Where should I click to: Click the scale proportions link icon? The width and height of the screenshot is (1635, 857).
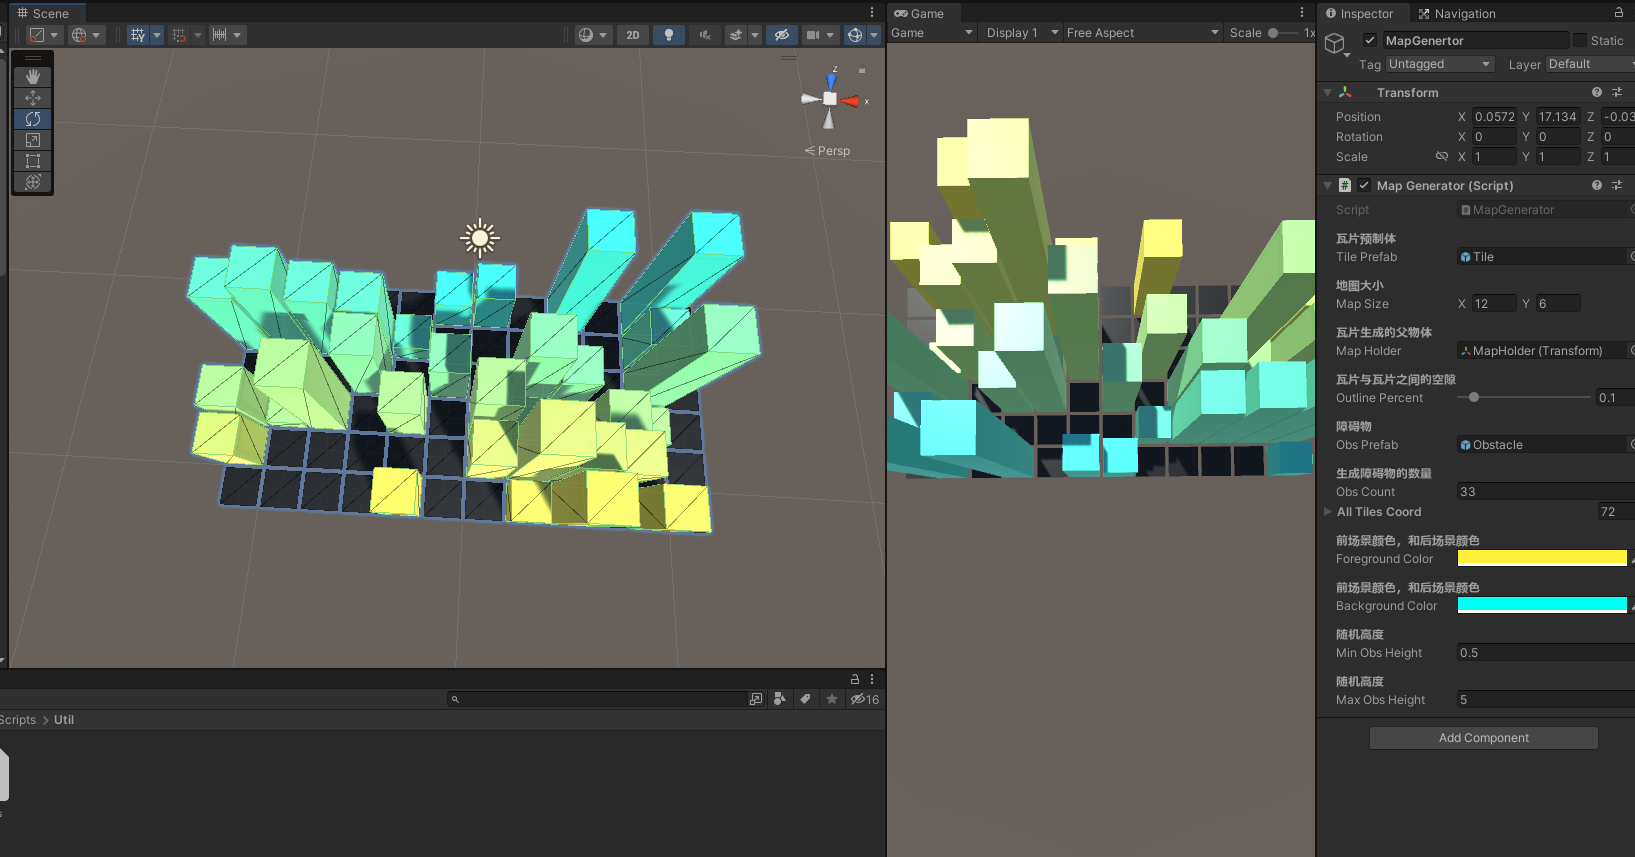coord(1442,157)
